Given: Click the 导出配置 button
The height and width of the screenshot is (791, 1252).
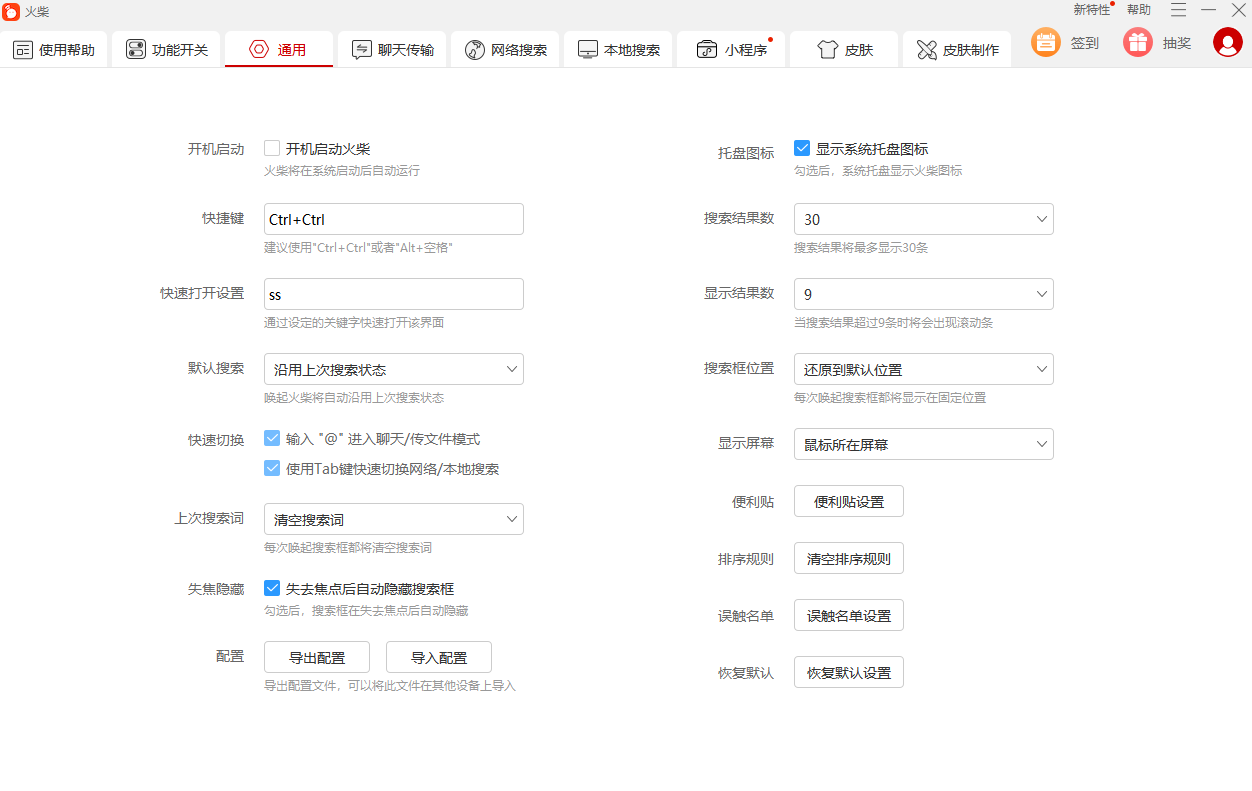Looking at the screenshot, I should pyautogui.click(x=317, y=657).
